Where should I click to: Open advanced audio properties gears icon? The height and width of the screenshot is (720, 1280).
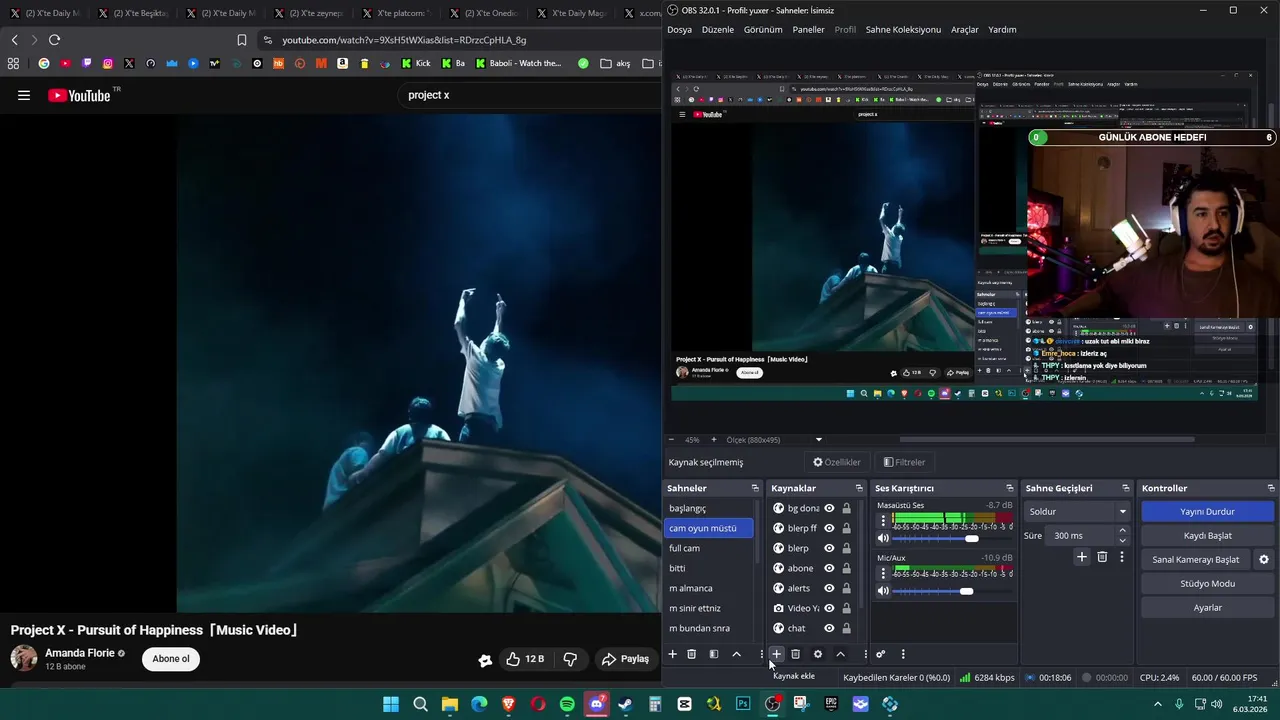881,654
